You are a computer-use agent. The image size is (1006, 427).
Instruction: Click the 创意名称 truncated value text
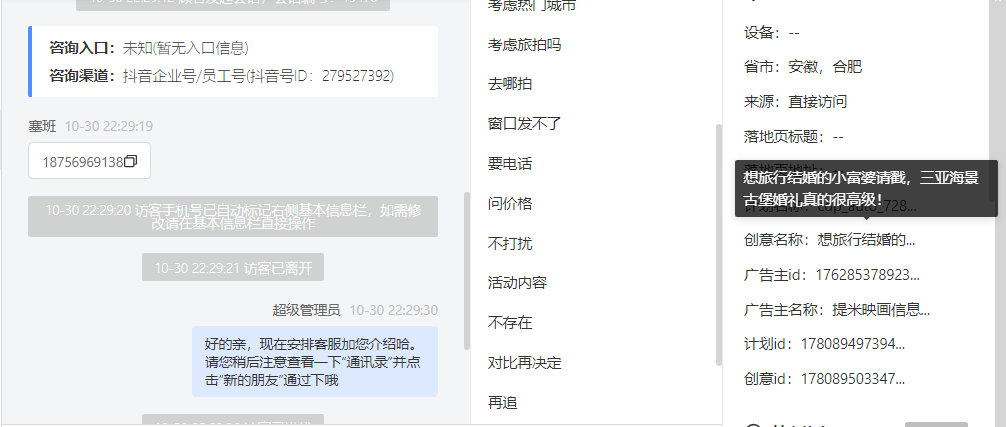pos(866,240)
